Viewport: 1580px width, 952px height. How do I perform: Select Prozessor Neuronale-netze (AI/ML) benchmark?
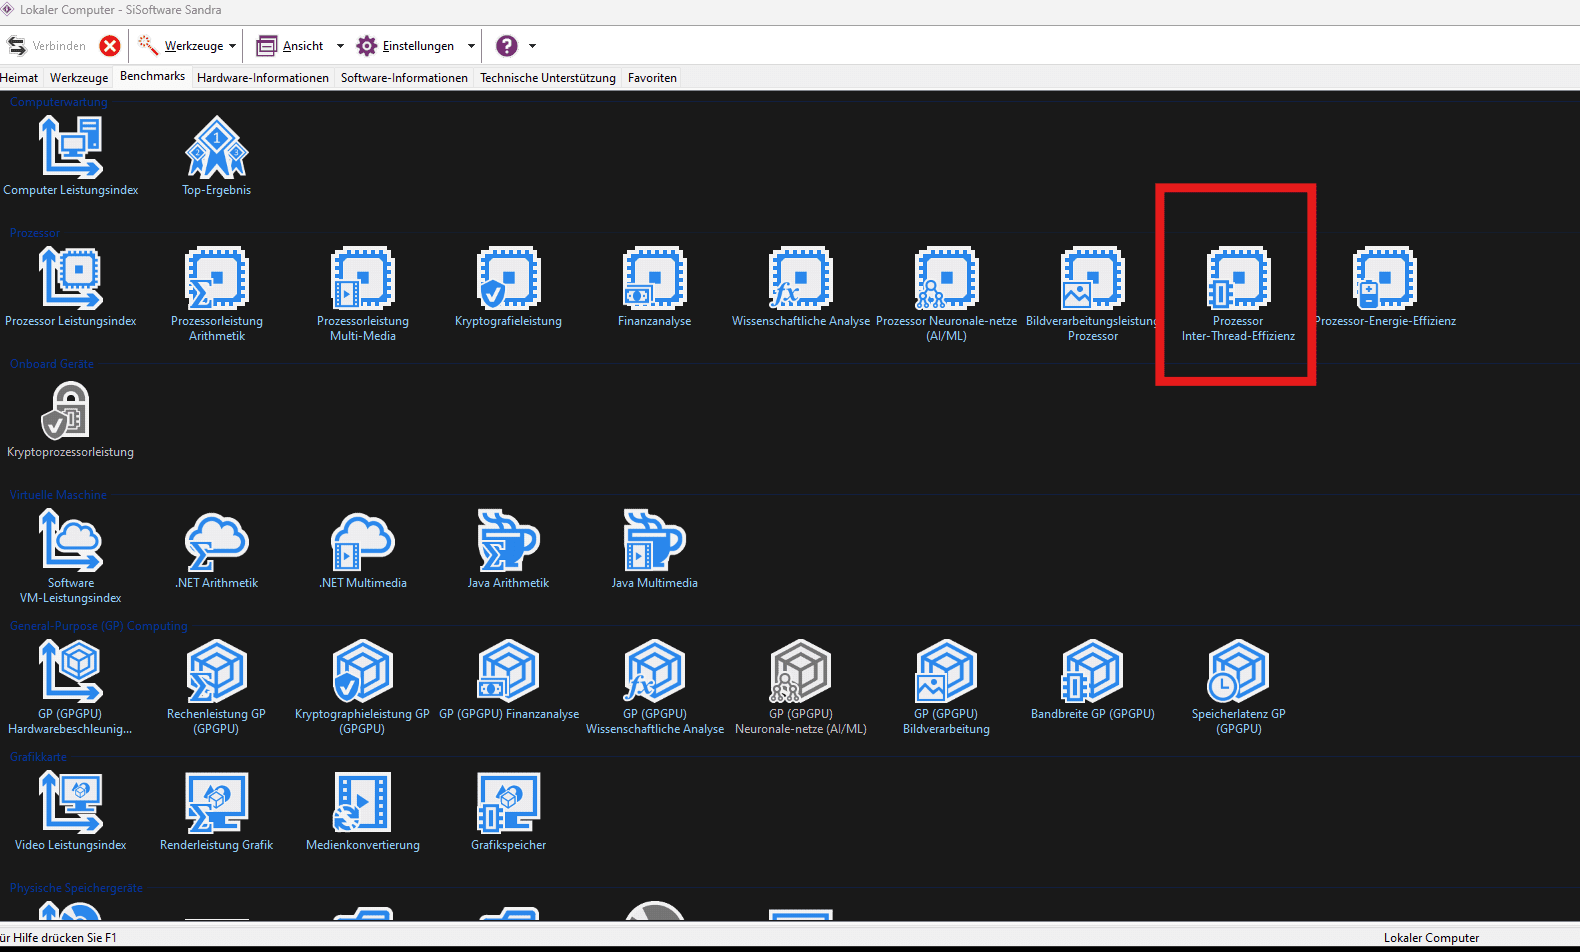tap(947, 294)
